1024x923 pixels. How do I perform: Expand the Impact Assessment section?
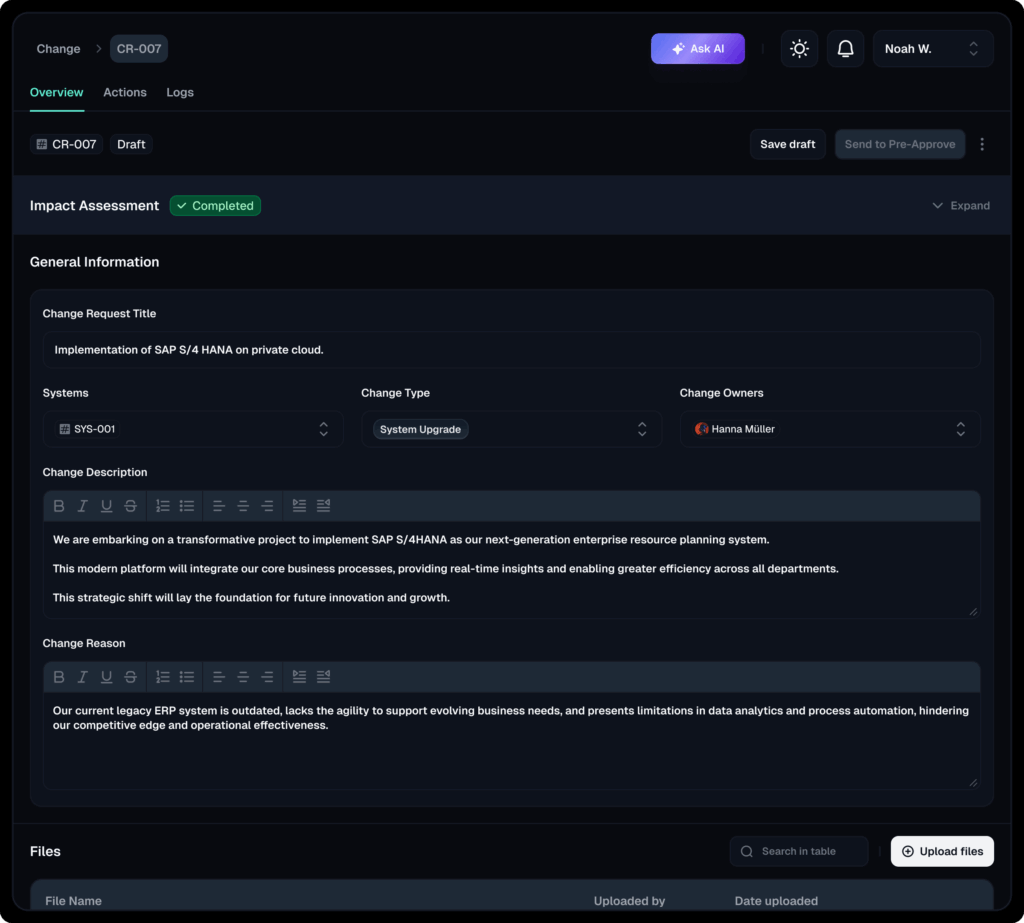point(960,206)
